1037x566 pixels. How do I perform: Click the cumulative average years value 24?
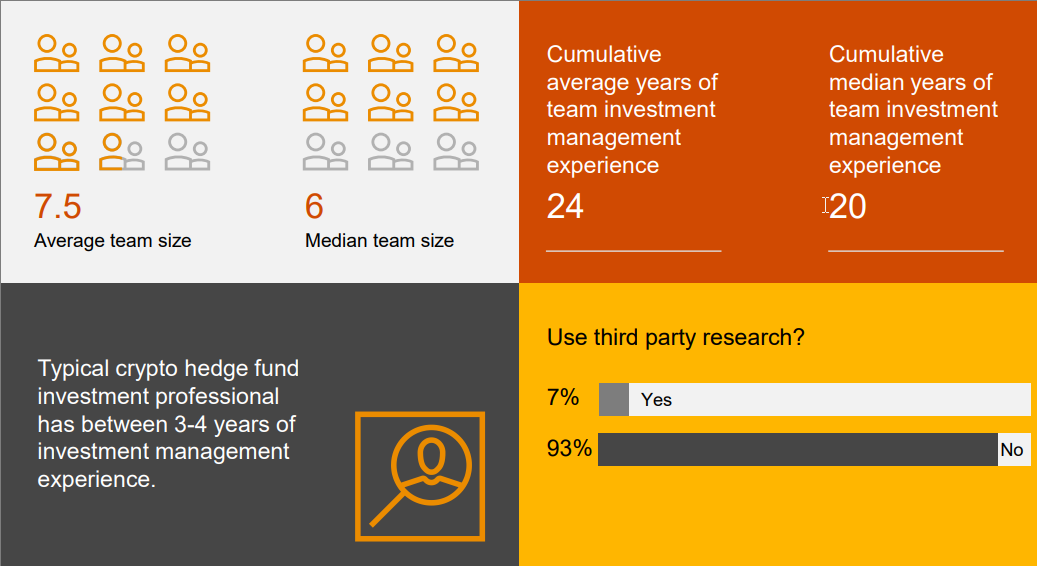565,206
